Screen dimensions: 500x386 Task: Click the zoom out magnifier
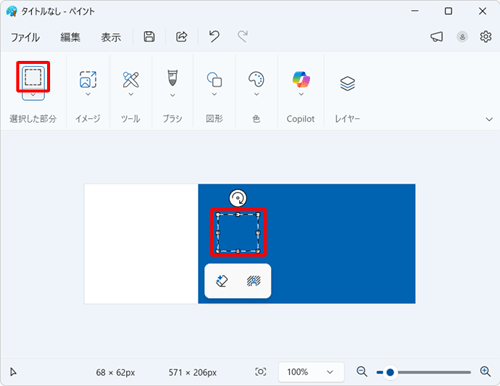coord(362,371)
